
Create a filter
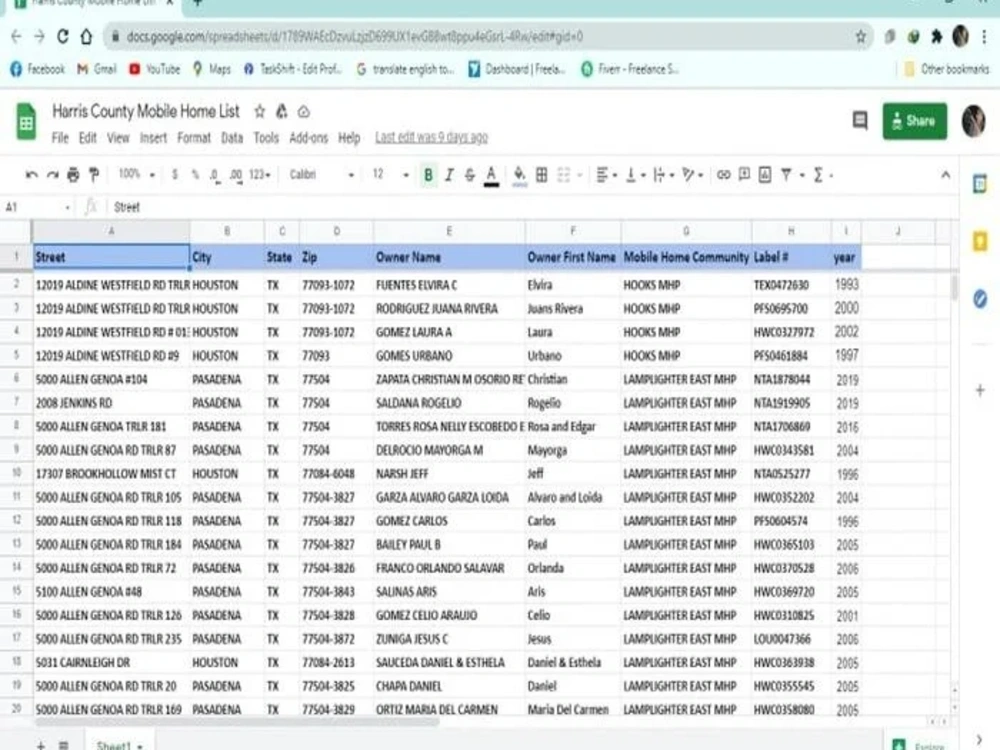point(786,175)
